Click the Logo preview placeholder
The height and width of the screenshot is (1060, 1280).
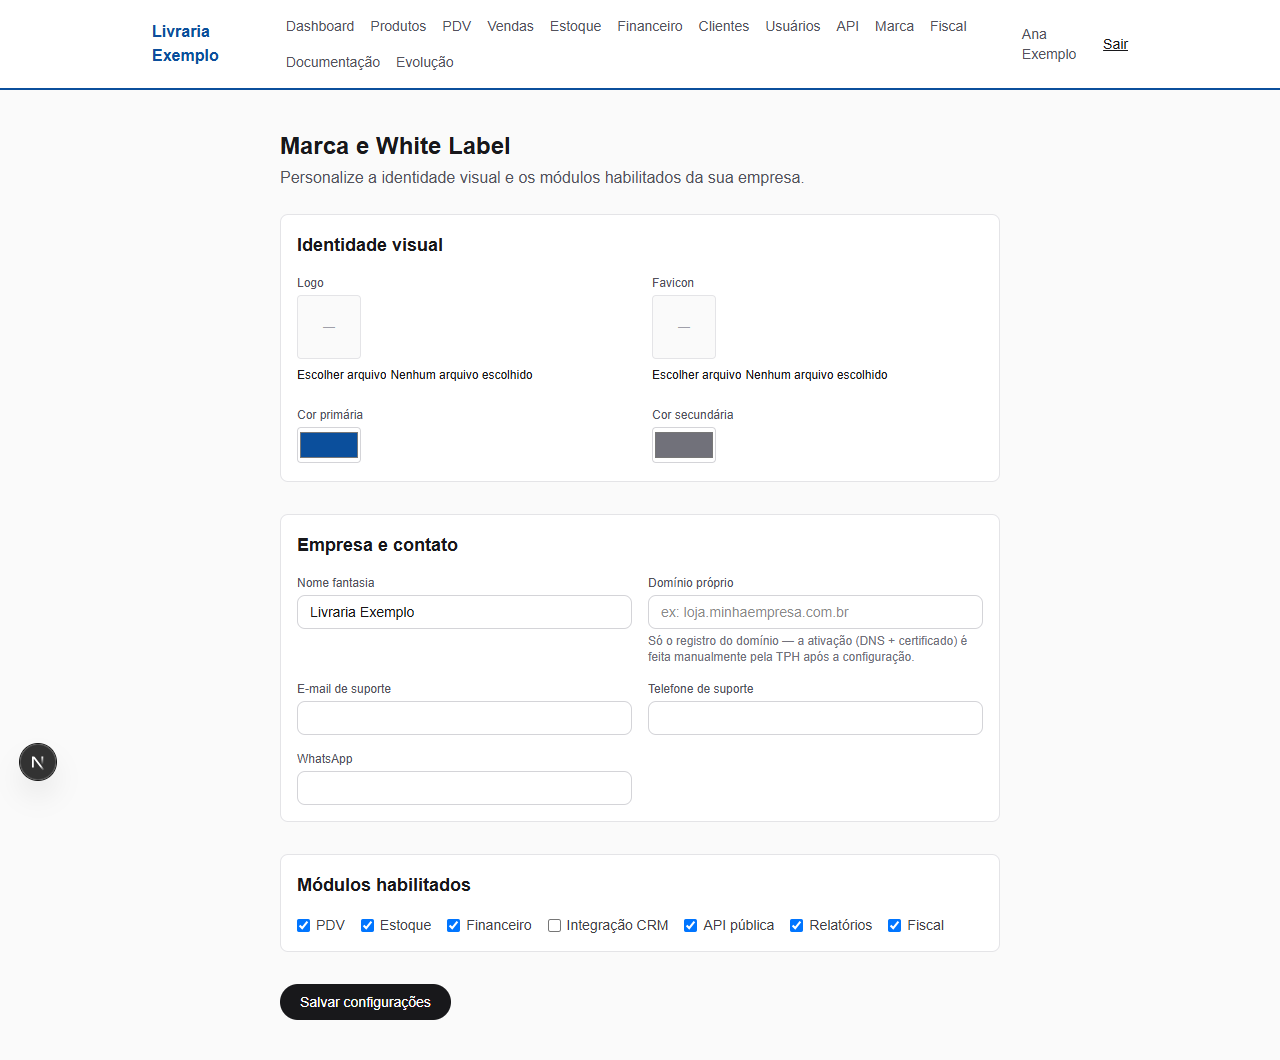[329, 327]
